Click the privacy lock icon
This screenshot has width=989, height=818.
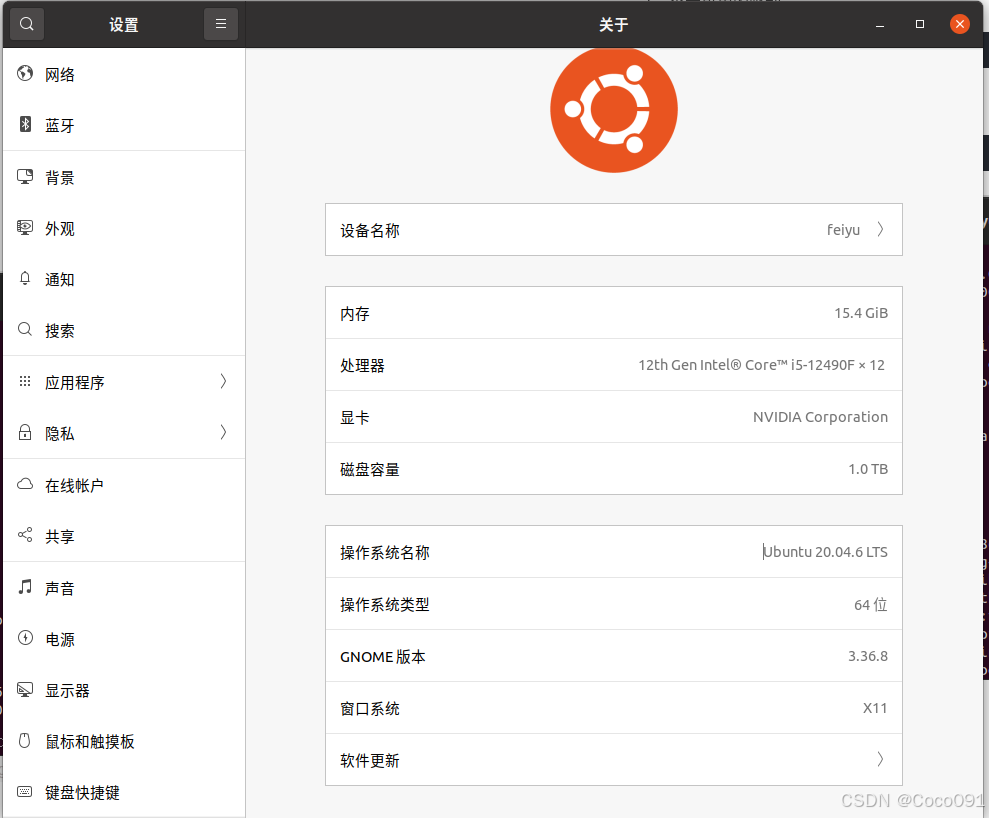(25, 433)
